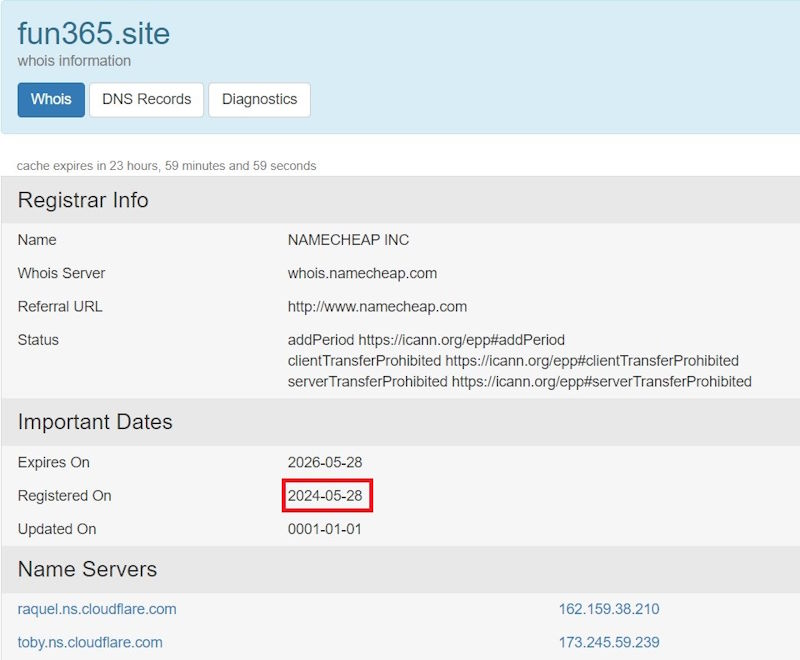Click the Updated On value 0001-01-01
Screen dimensions: 800x660
tap(326, 529)
